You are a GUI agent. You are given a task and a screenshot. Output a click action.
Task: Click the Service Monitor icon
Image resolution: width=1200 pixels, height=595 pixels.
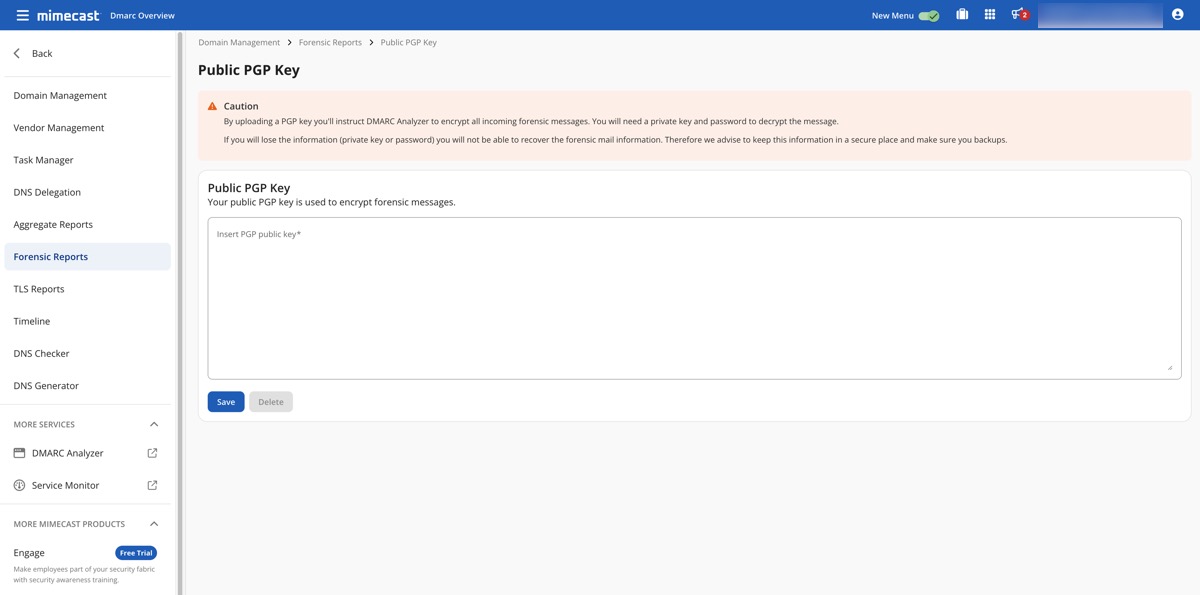(x=19, y=485)
